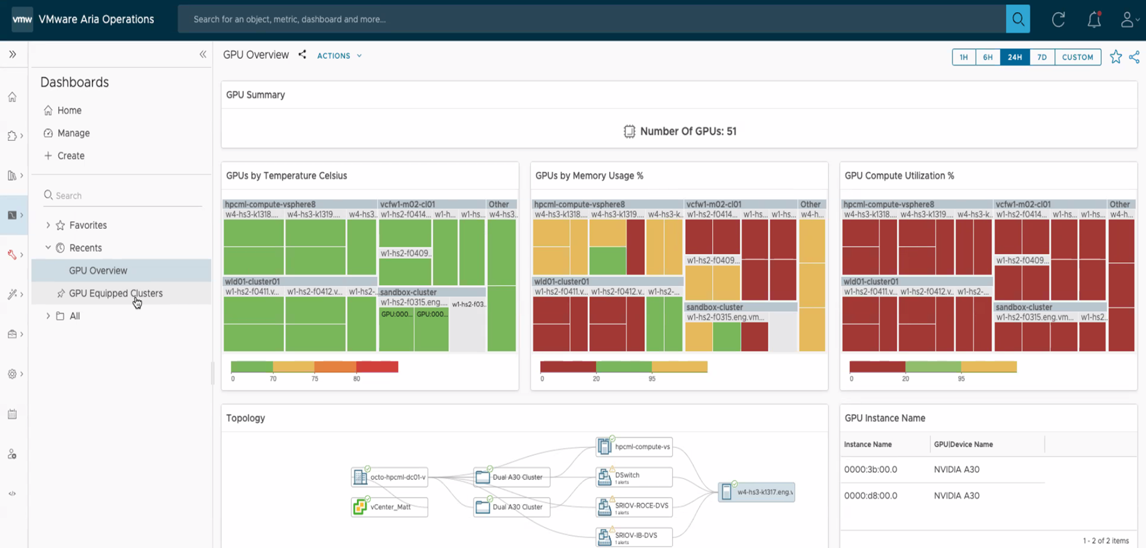Screen dimensions: 1146x548
Task: Refresh the page using the top refresh icon
Action: [1058, 19]
